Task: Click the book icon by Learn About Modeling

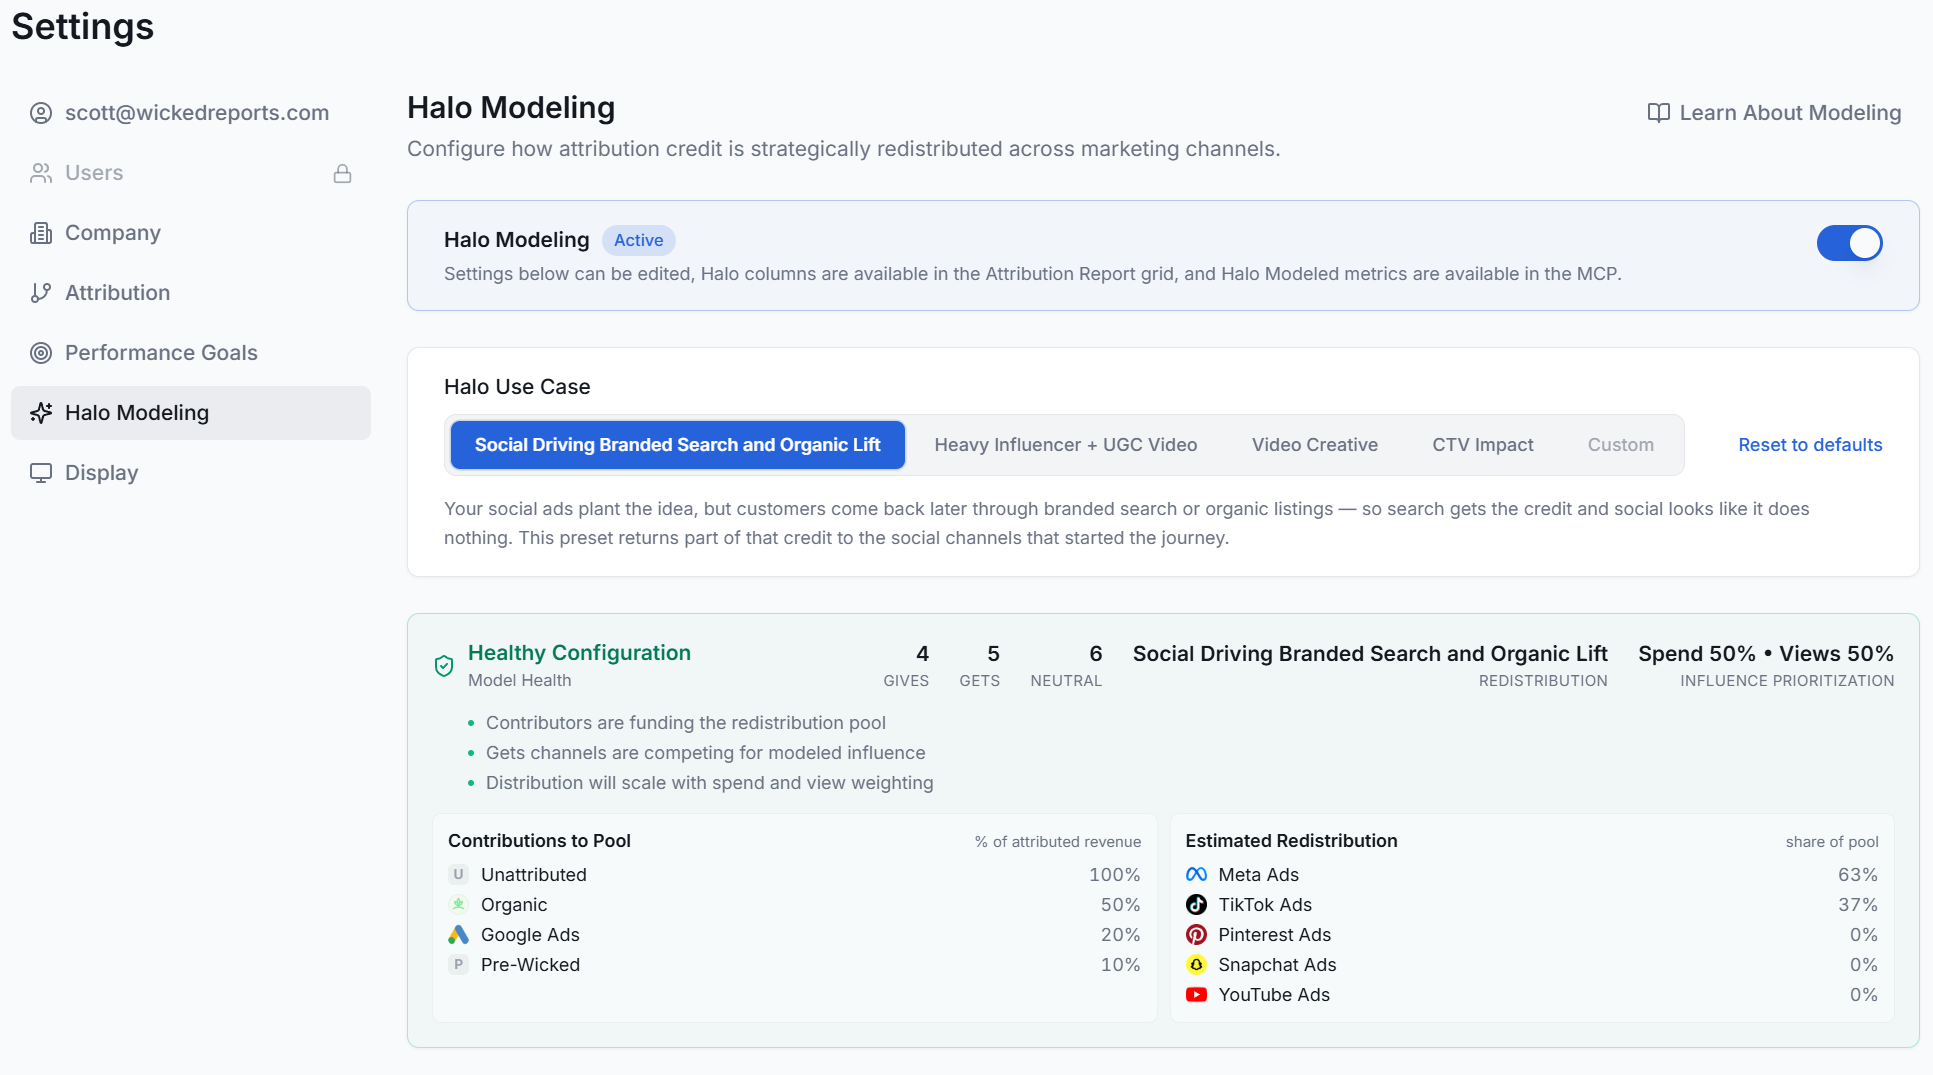Action: pyautogui.click(x=1659, y=113)
